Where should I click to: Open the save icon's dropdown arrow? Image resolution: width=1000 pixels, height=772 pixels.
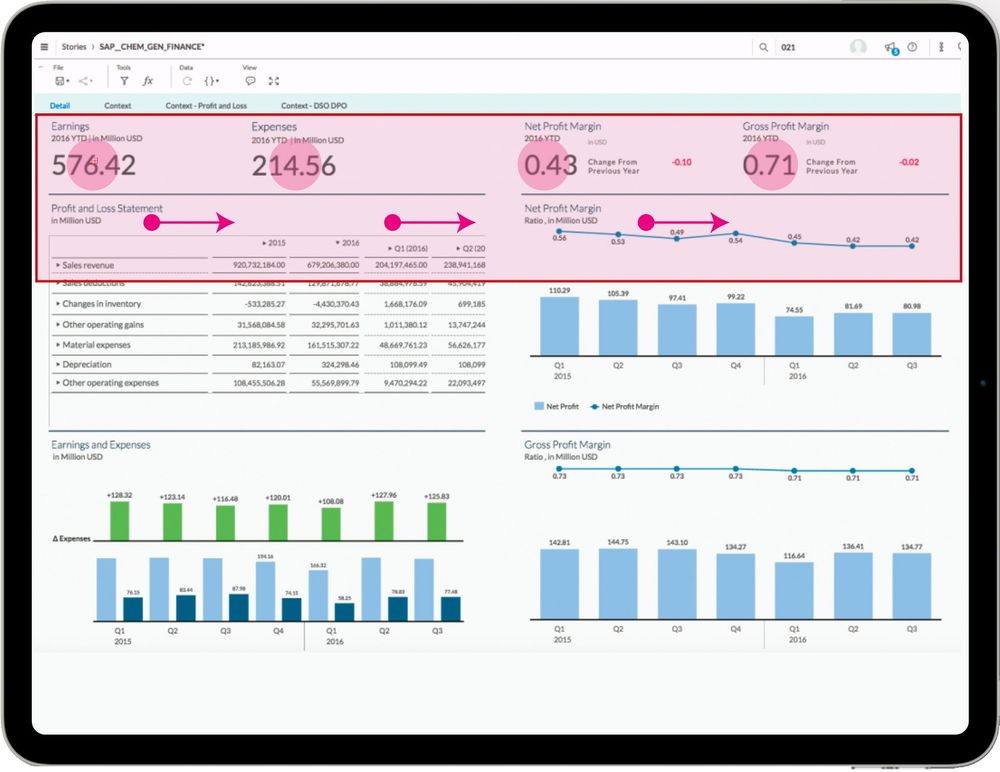[x=68, y=81]
